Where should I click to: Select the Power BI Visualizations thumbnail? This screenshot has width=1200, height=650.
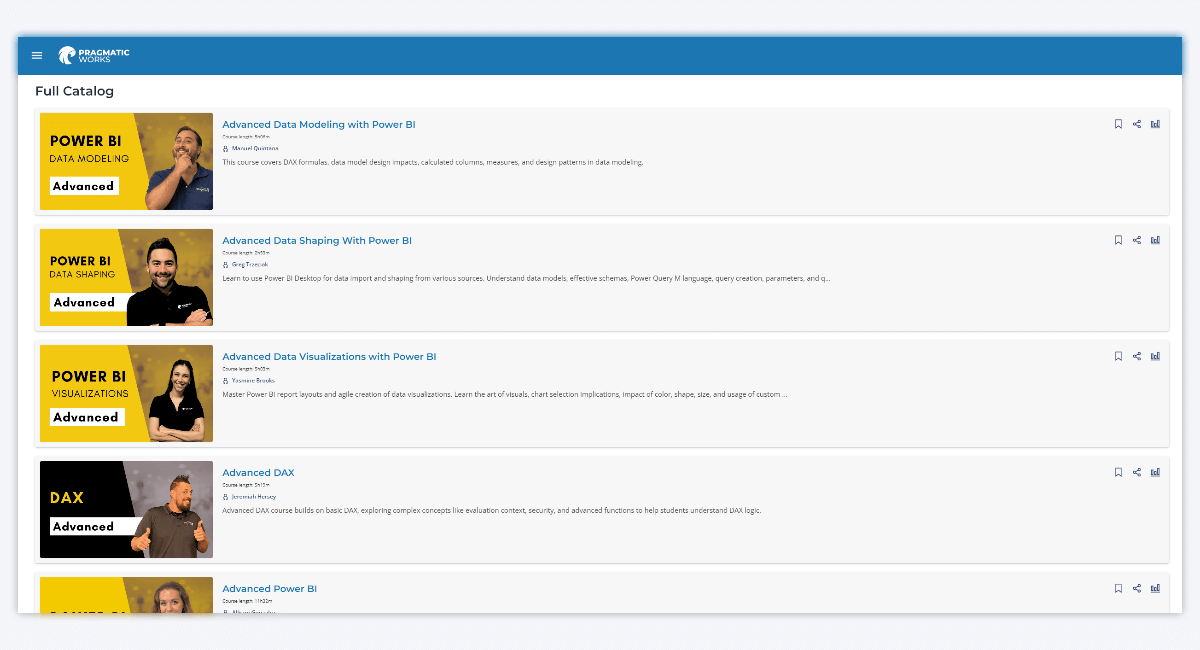point(126,393)
